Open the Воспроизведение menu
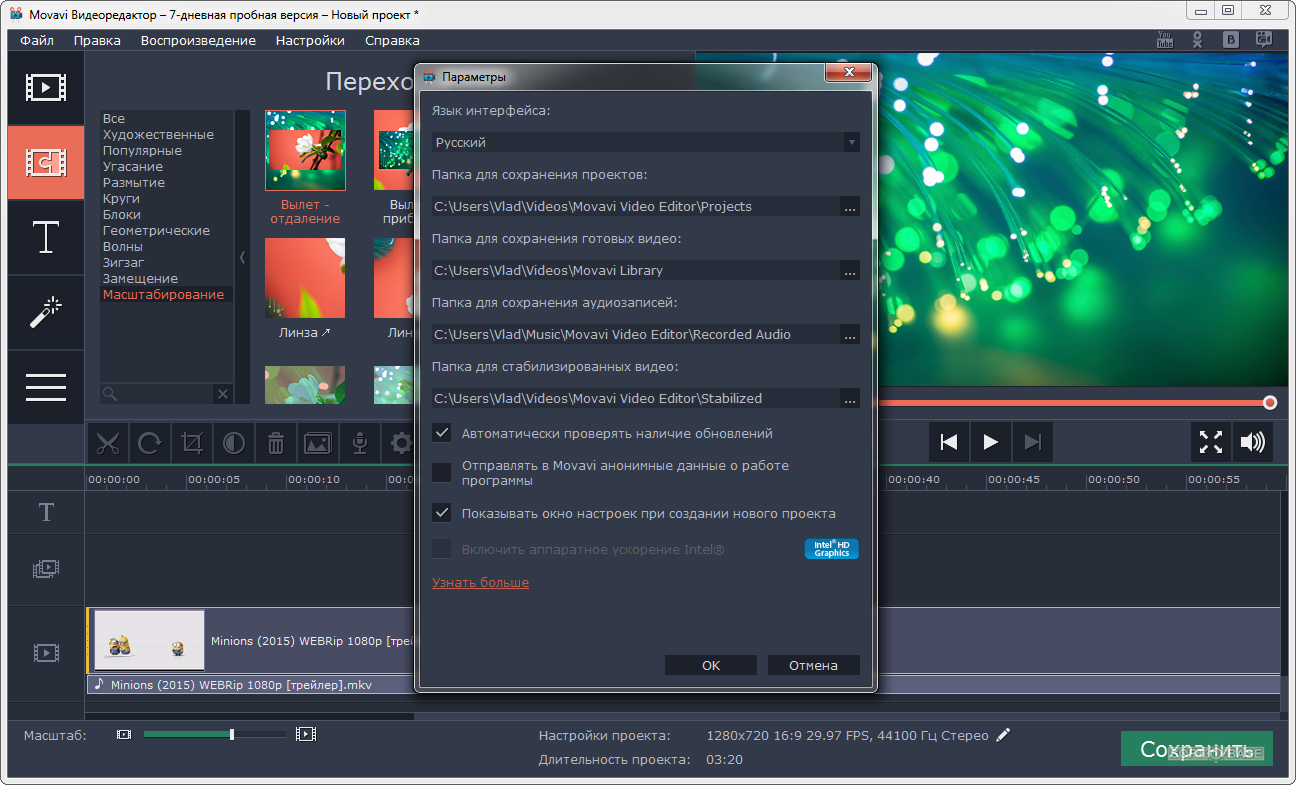The width and height of the screenshot is (1296, 785). pos(198,40)
